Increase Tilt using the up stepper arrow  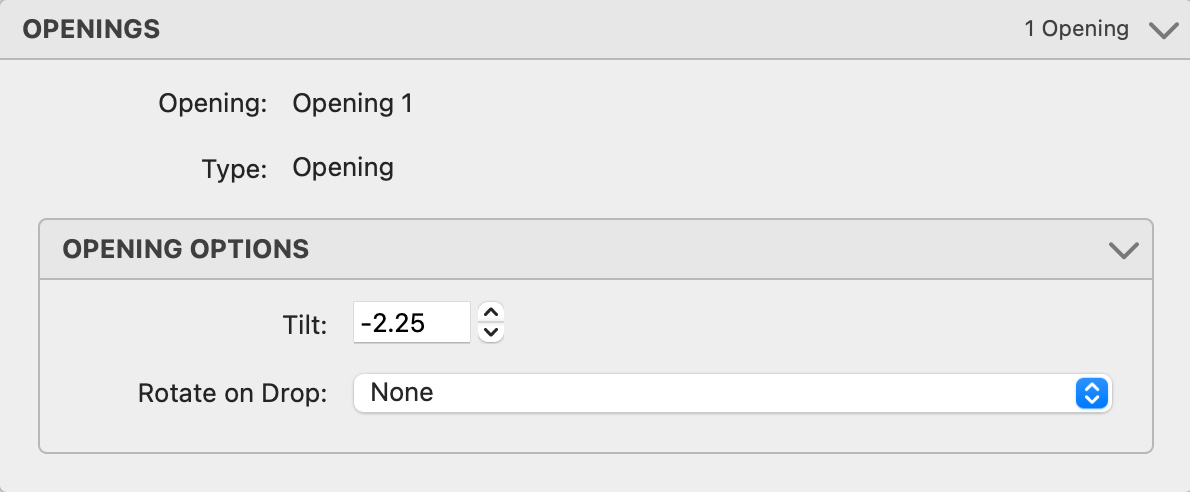pyautogui.click(x=490, y=312)
